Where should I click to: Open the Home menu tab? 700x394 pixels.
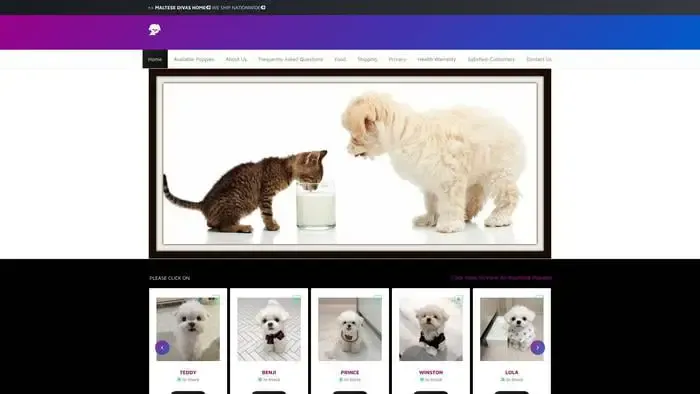[x=155, y=59]
